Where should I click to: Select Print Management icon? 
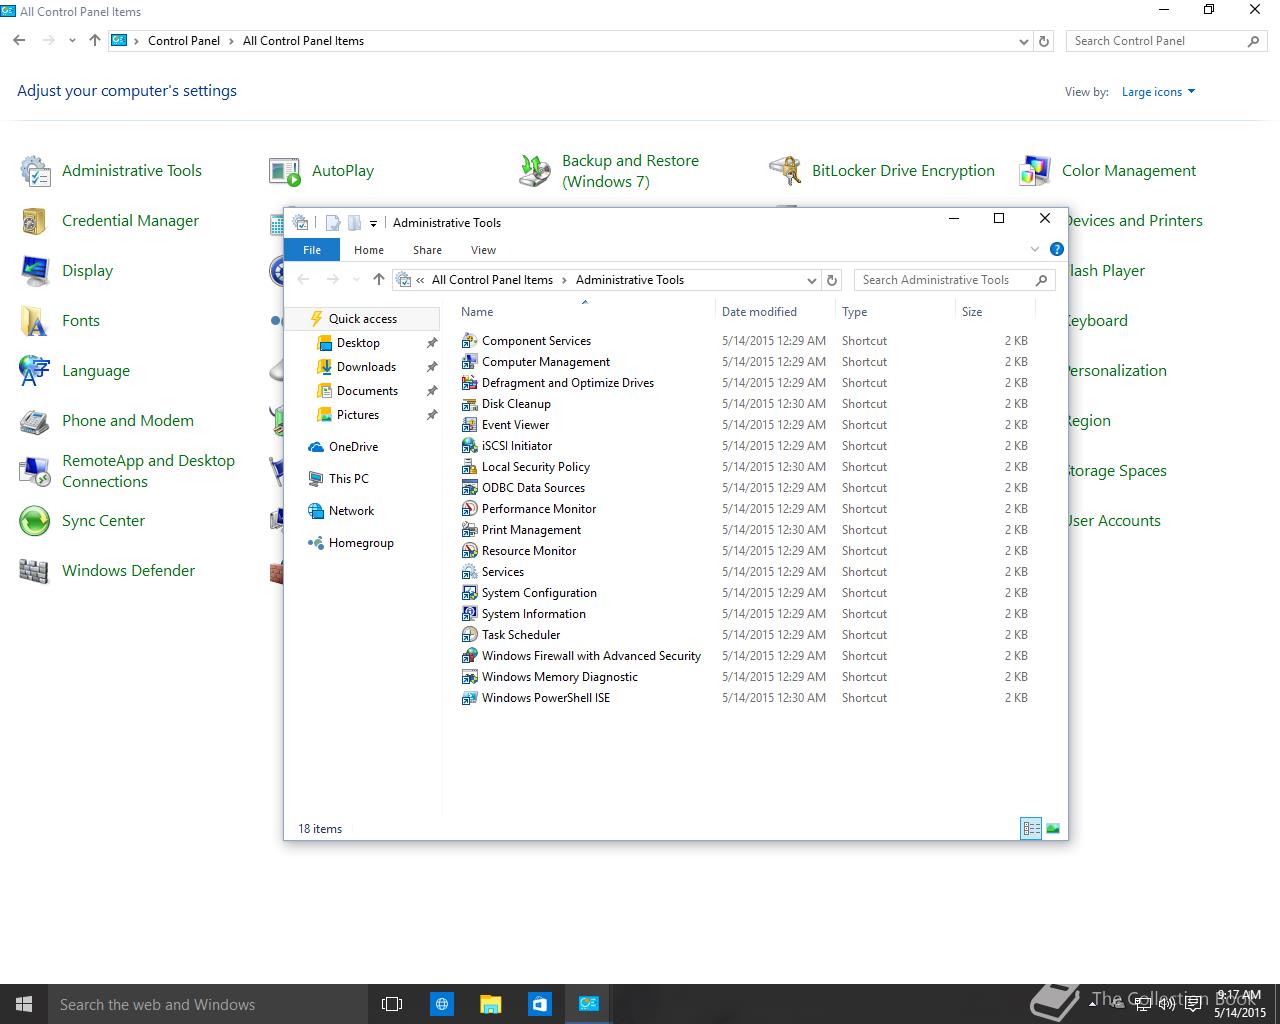469,530
